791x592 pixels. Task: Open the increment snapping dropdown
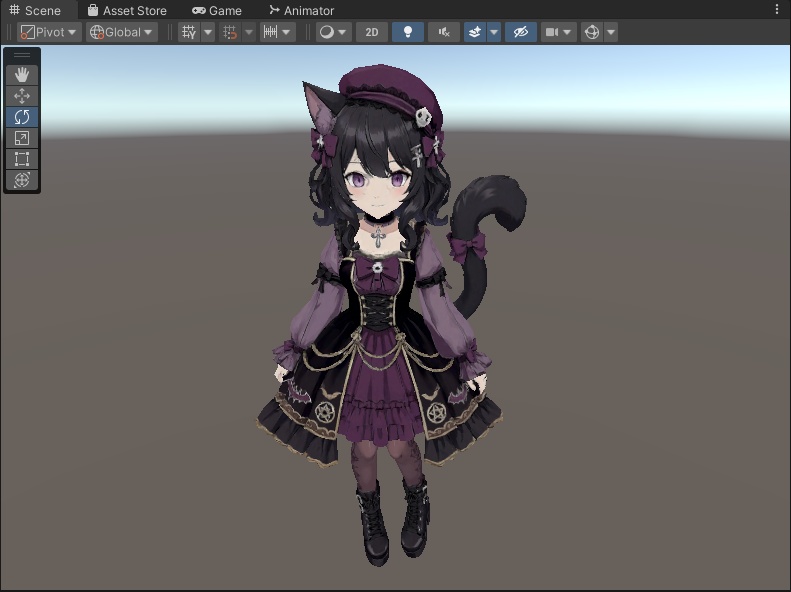click(277, 32)
